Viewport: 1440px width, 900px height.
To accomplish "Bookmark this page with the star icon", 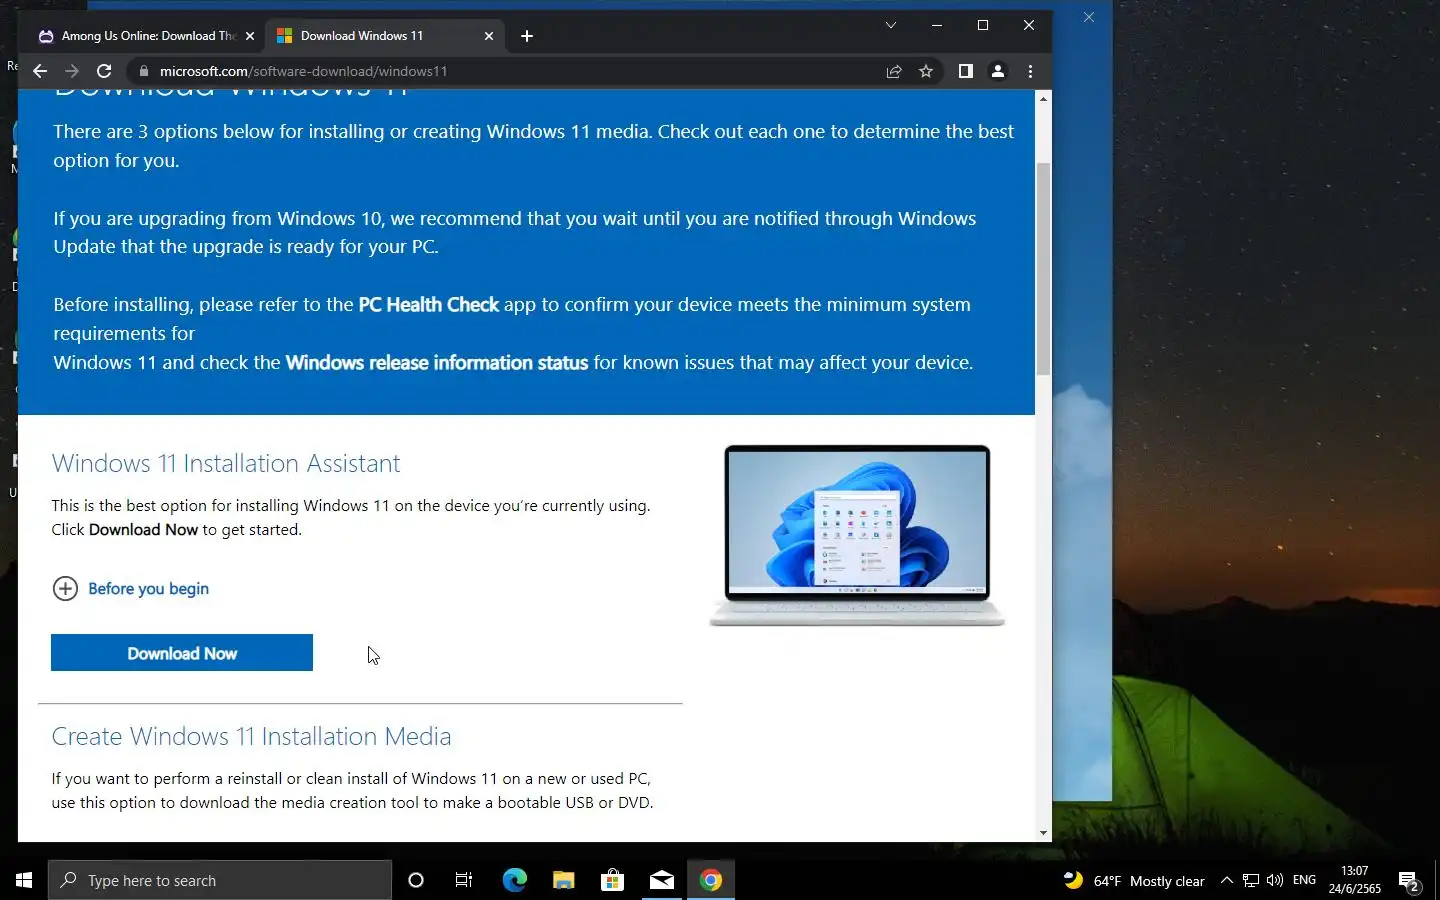I will click(926, 71).
